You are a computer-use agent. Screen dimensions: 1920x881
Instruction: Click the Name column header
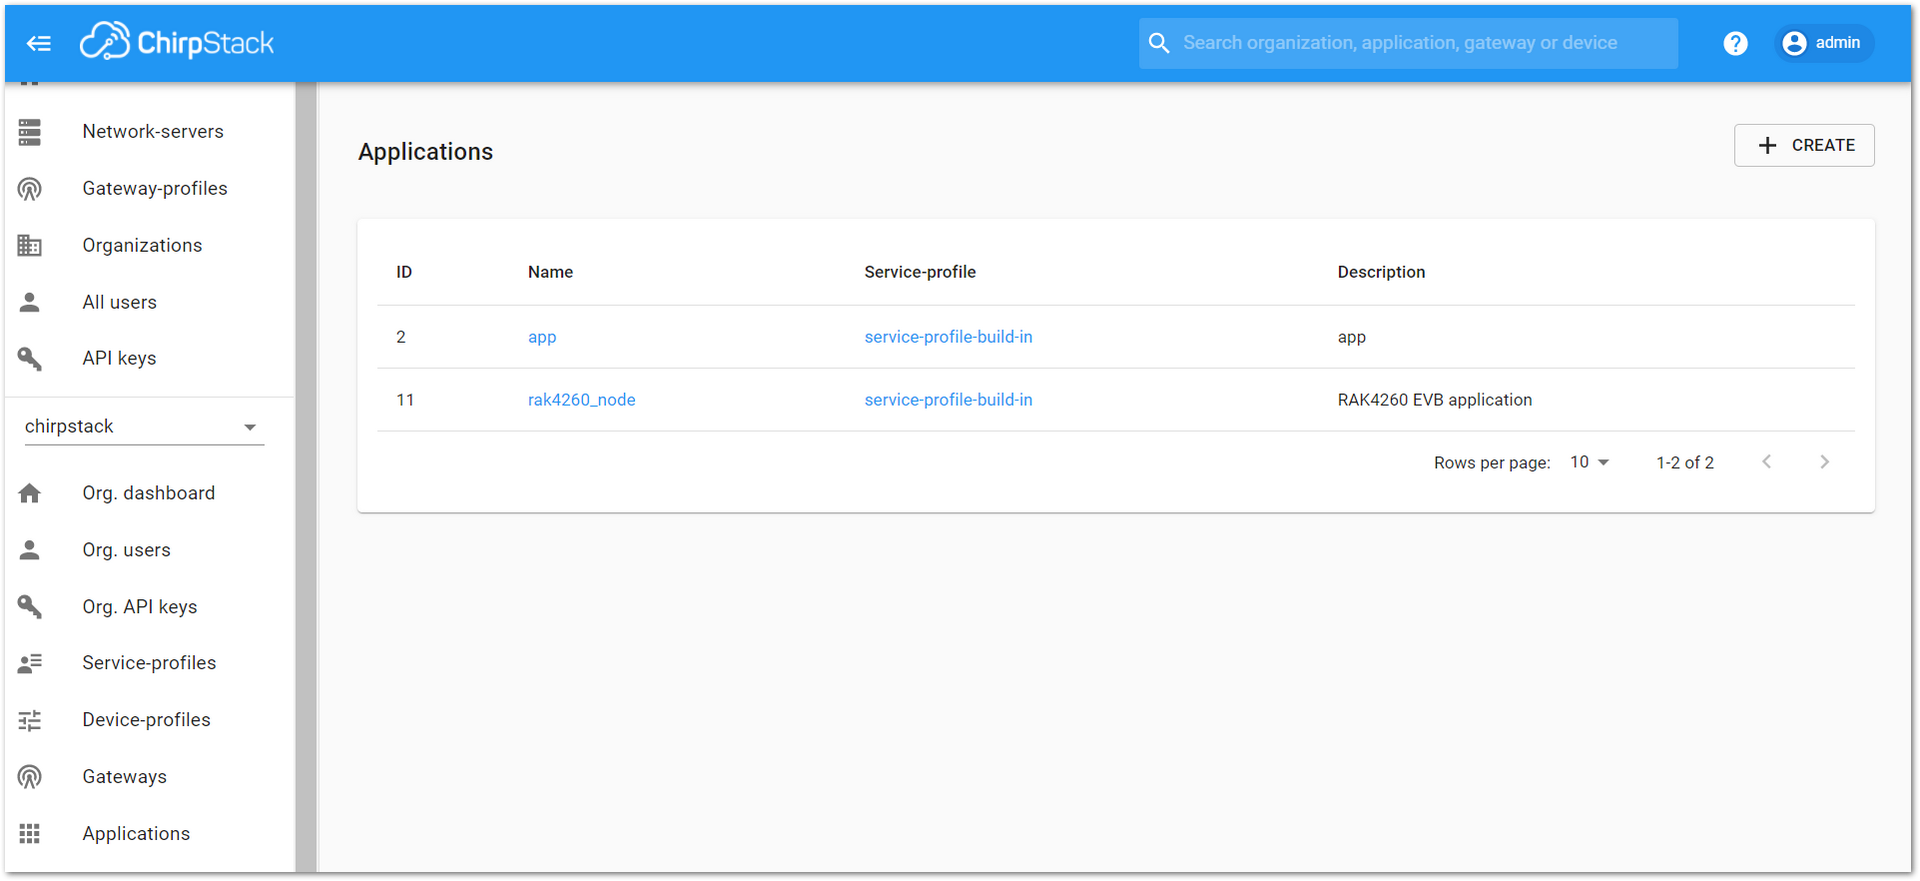[x=551, y=272]
